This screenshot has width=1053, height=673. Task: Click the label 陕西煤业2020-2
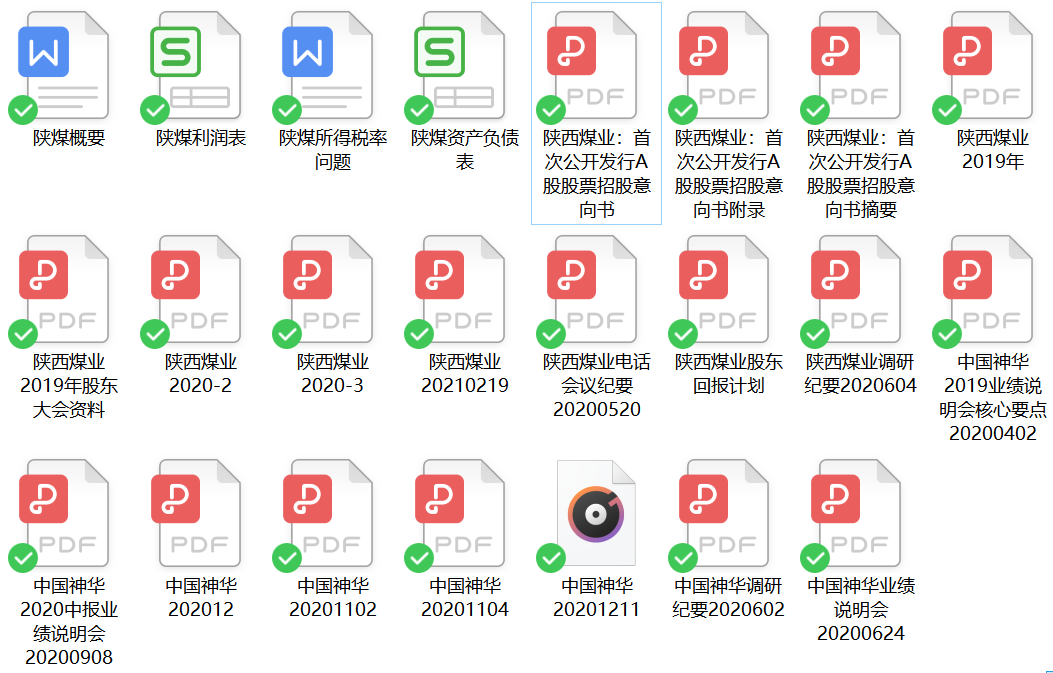tap(201, 373)
